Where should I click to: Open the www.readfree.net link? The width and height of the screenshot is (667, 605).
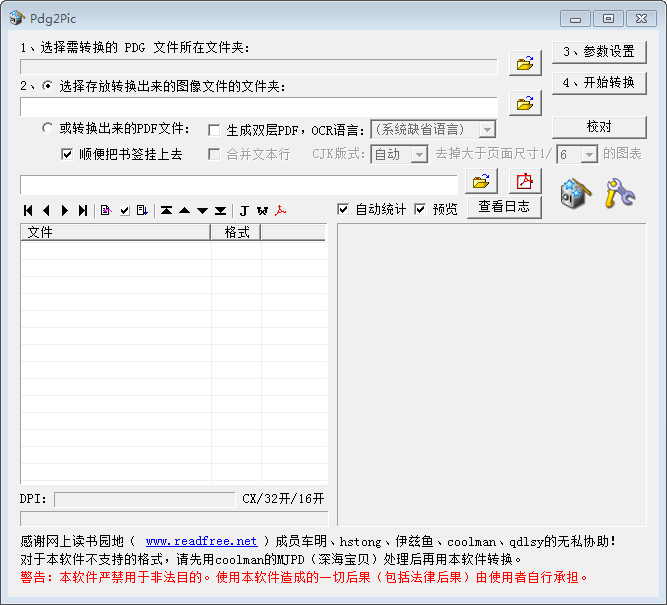click(201, 541)
